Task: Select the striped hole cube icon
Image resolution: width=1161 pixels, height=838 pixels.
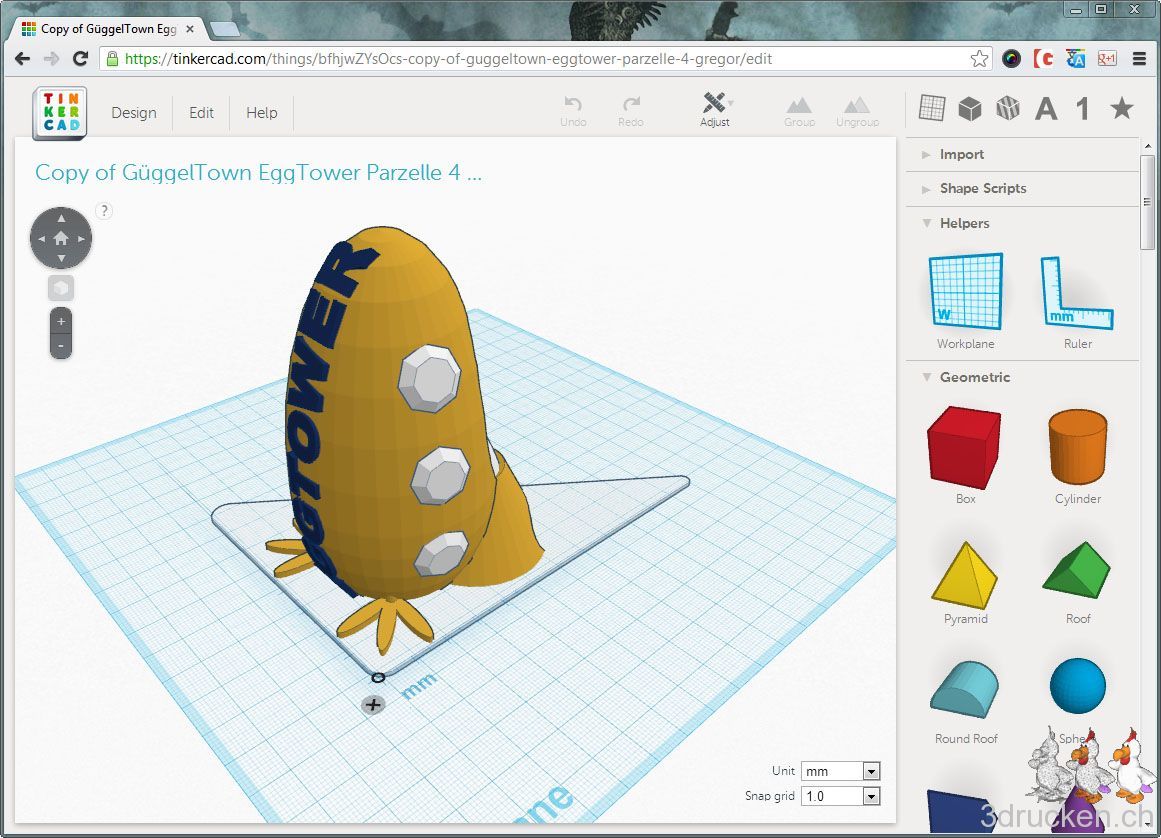Action: [x=1008, y=109]
